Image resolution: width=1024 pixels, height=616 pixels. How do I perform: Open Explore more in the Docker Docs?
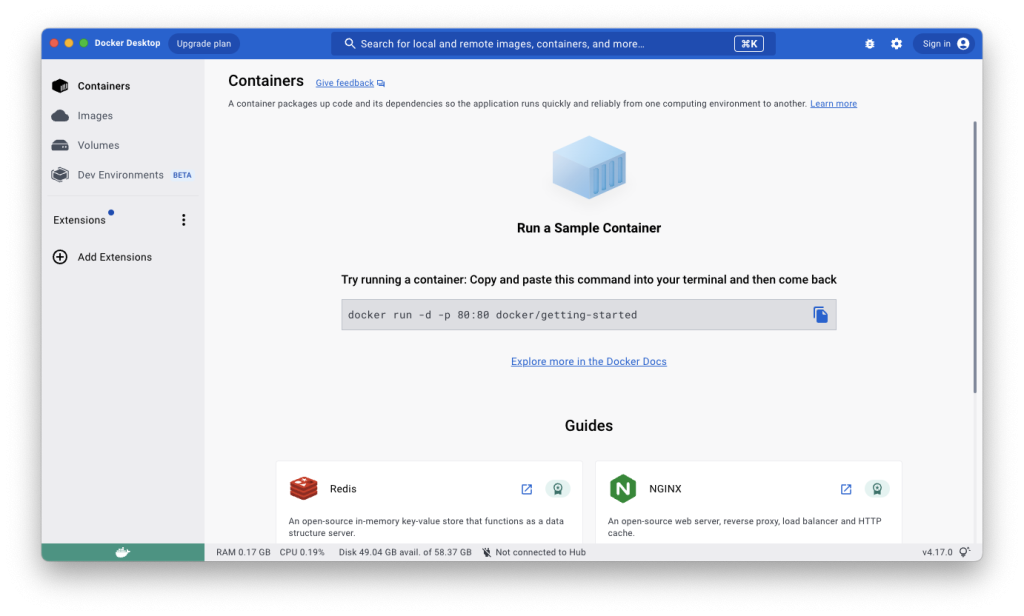point(588,362)
